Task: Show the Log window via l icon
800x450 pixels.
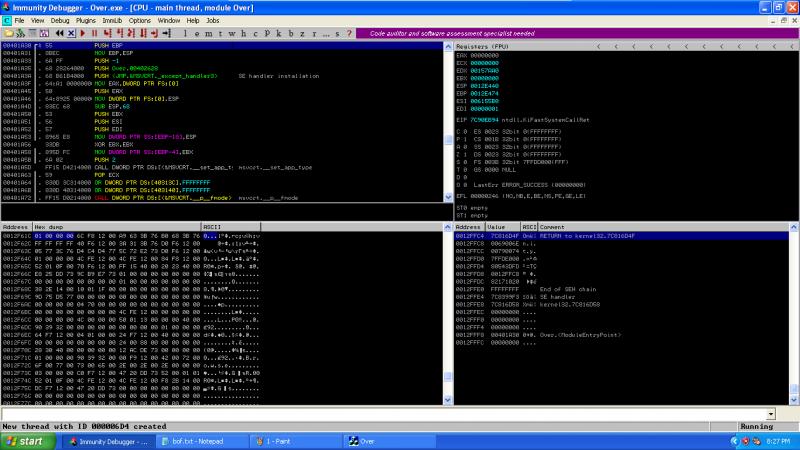Action: point(186,33)
